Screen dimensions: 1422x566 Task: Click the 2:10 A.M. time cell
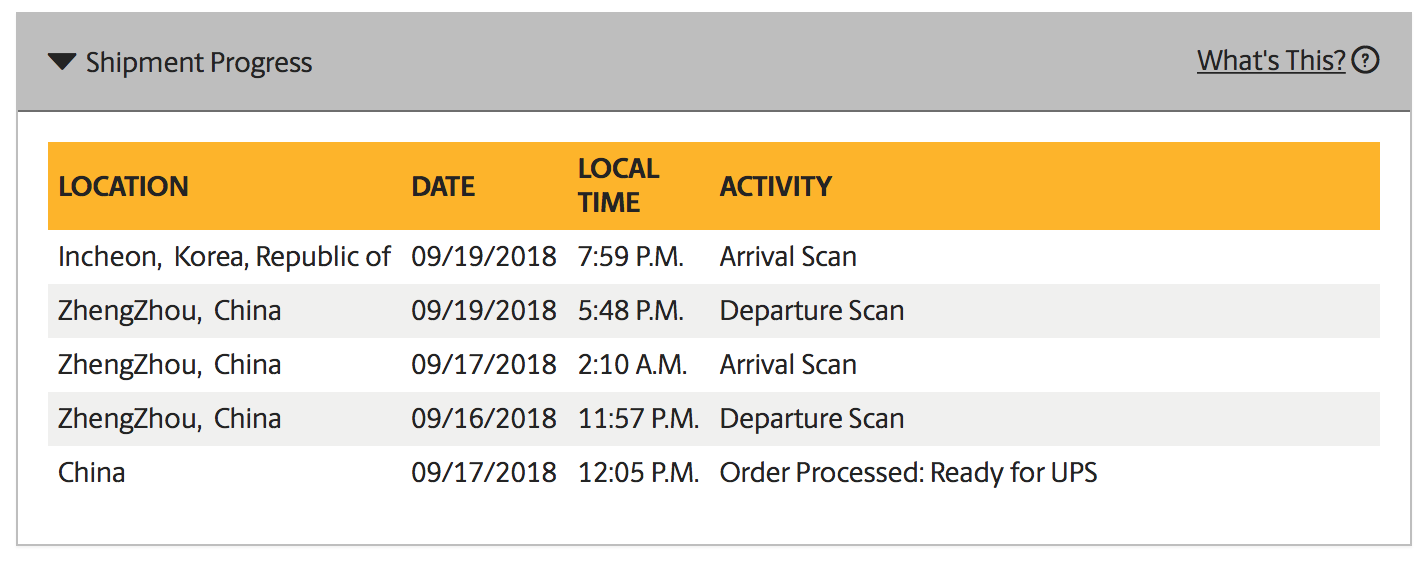(632, 365)
